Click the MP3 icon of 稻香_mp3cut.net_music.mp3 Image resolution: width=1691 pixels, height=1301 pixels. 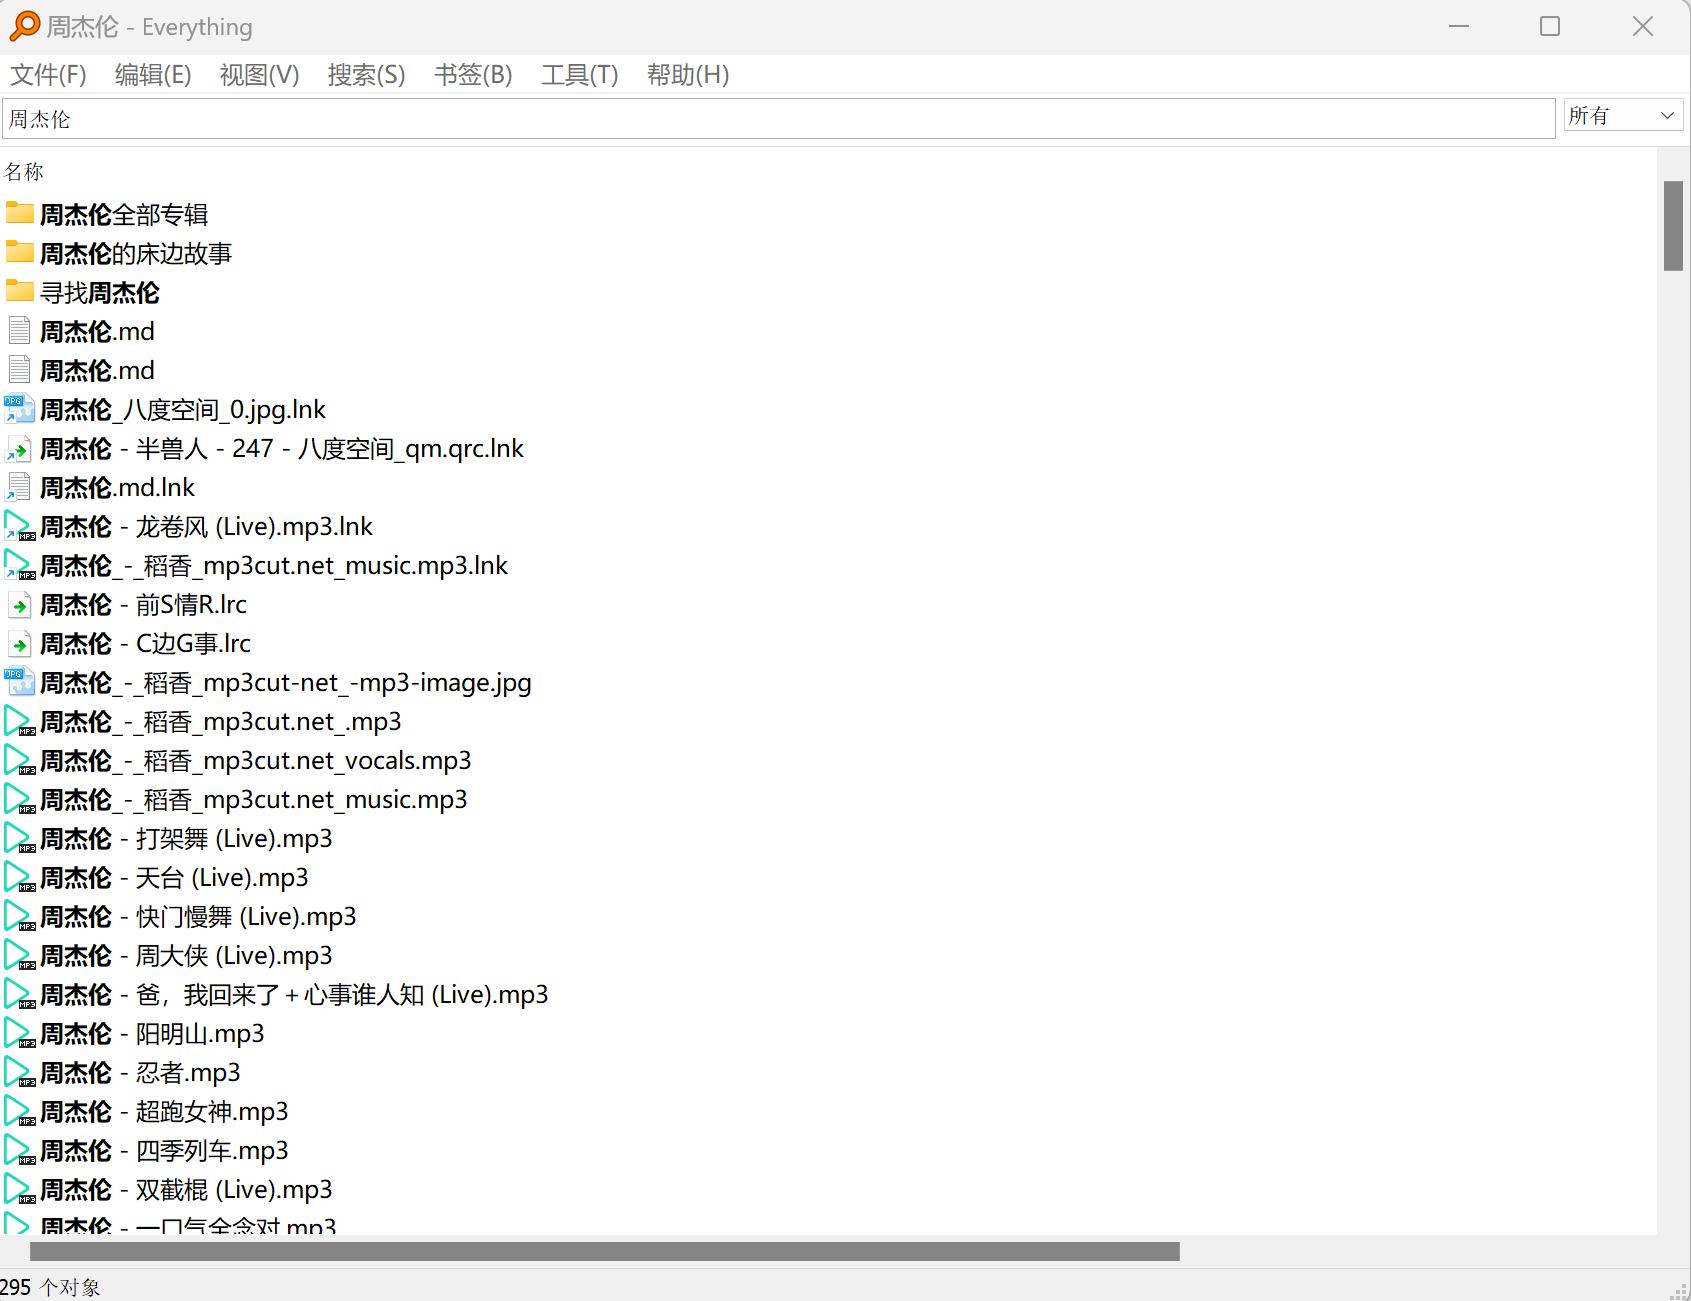point(19,799)
